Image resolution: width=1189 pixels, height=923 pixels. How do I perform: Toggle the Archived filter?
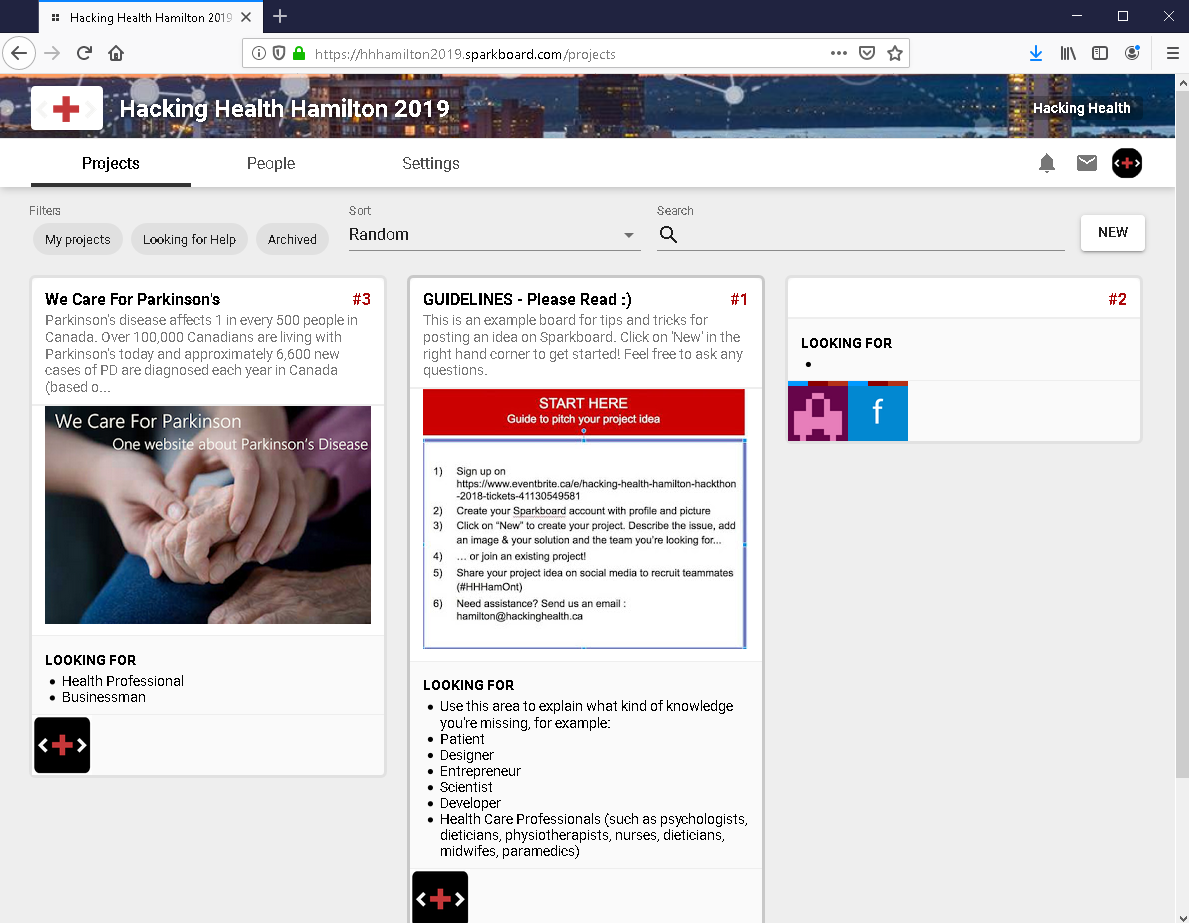coord(292,240)
